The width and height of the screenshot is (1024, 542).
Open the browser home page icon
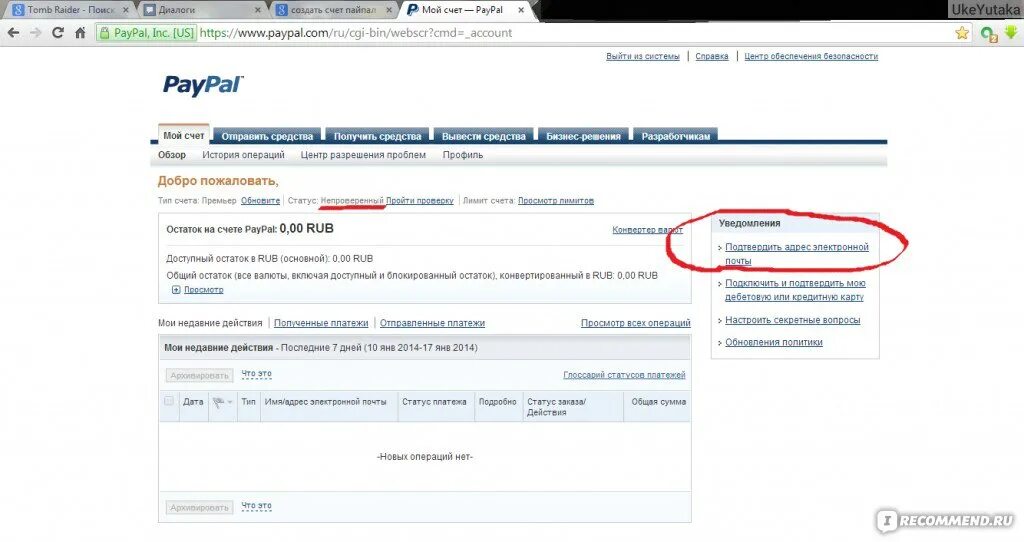[80, 33]
